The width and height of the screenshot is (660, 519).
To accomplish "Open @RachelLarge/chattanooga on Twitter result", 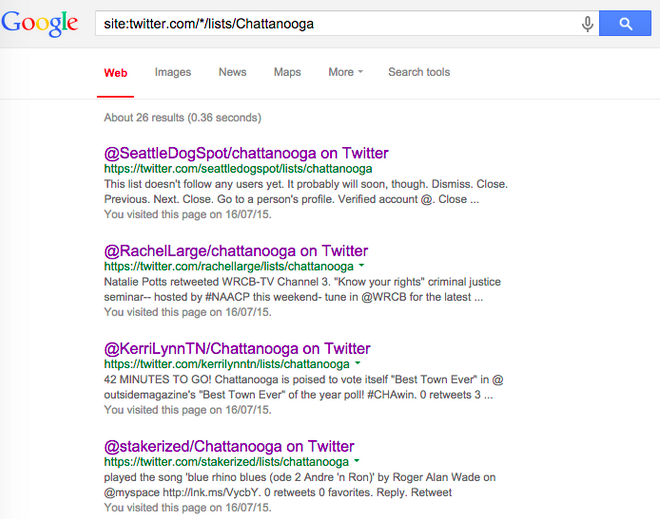I will (x=236, y=251).
